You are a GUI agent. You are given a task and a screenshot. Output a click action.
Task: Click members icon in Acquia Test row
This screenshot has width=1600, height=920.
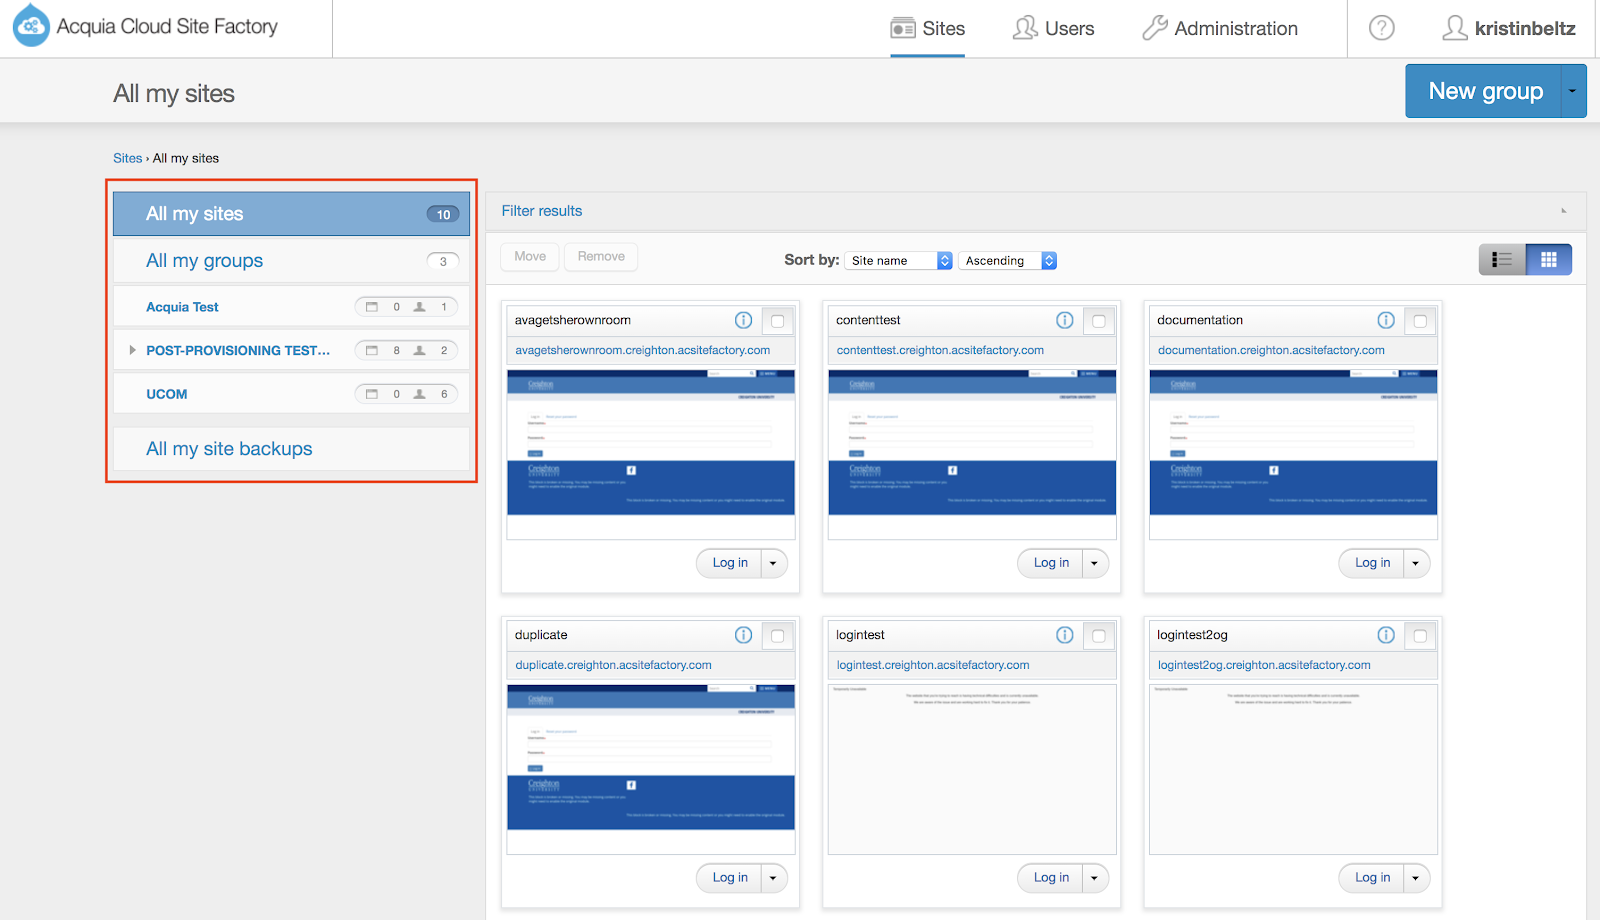(420, 307)
